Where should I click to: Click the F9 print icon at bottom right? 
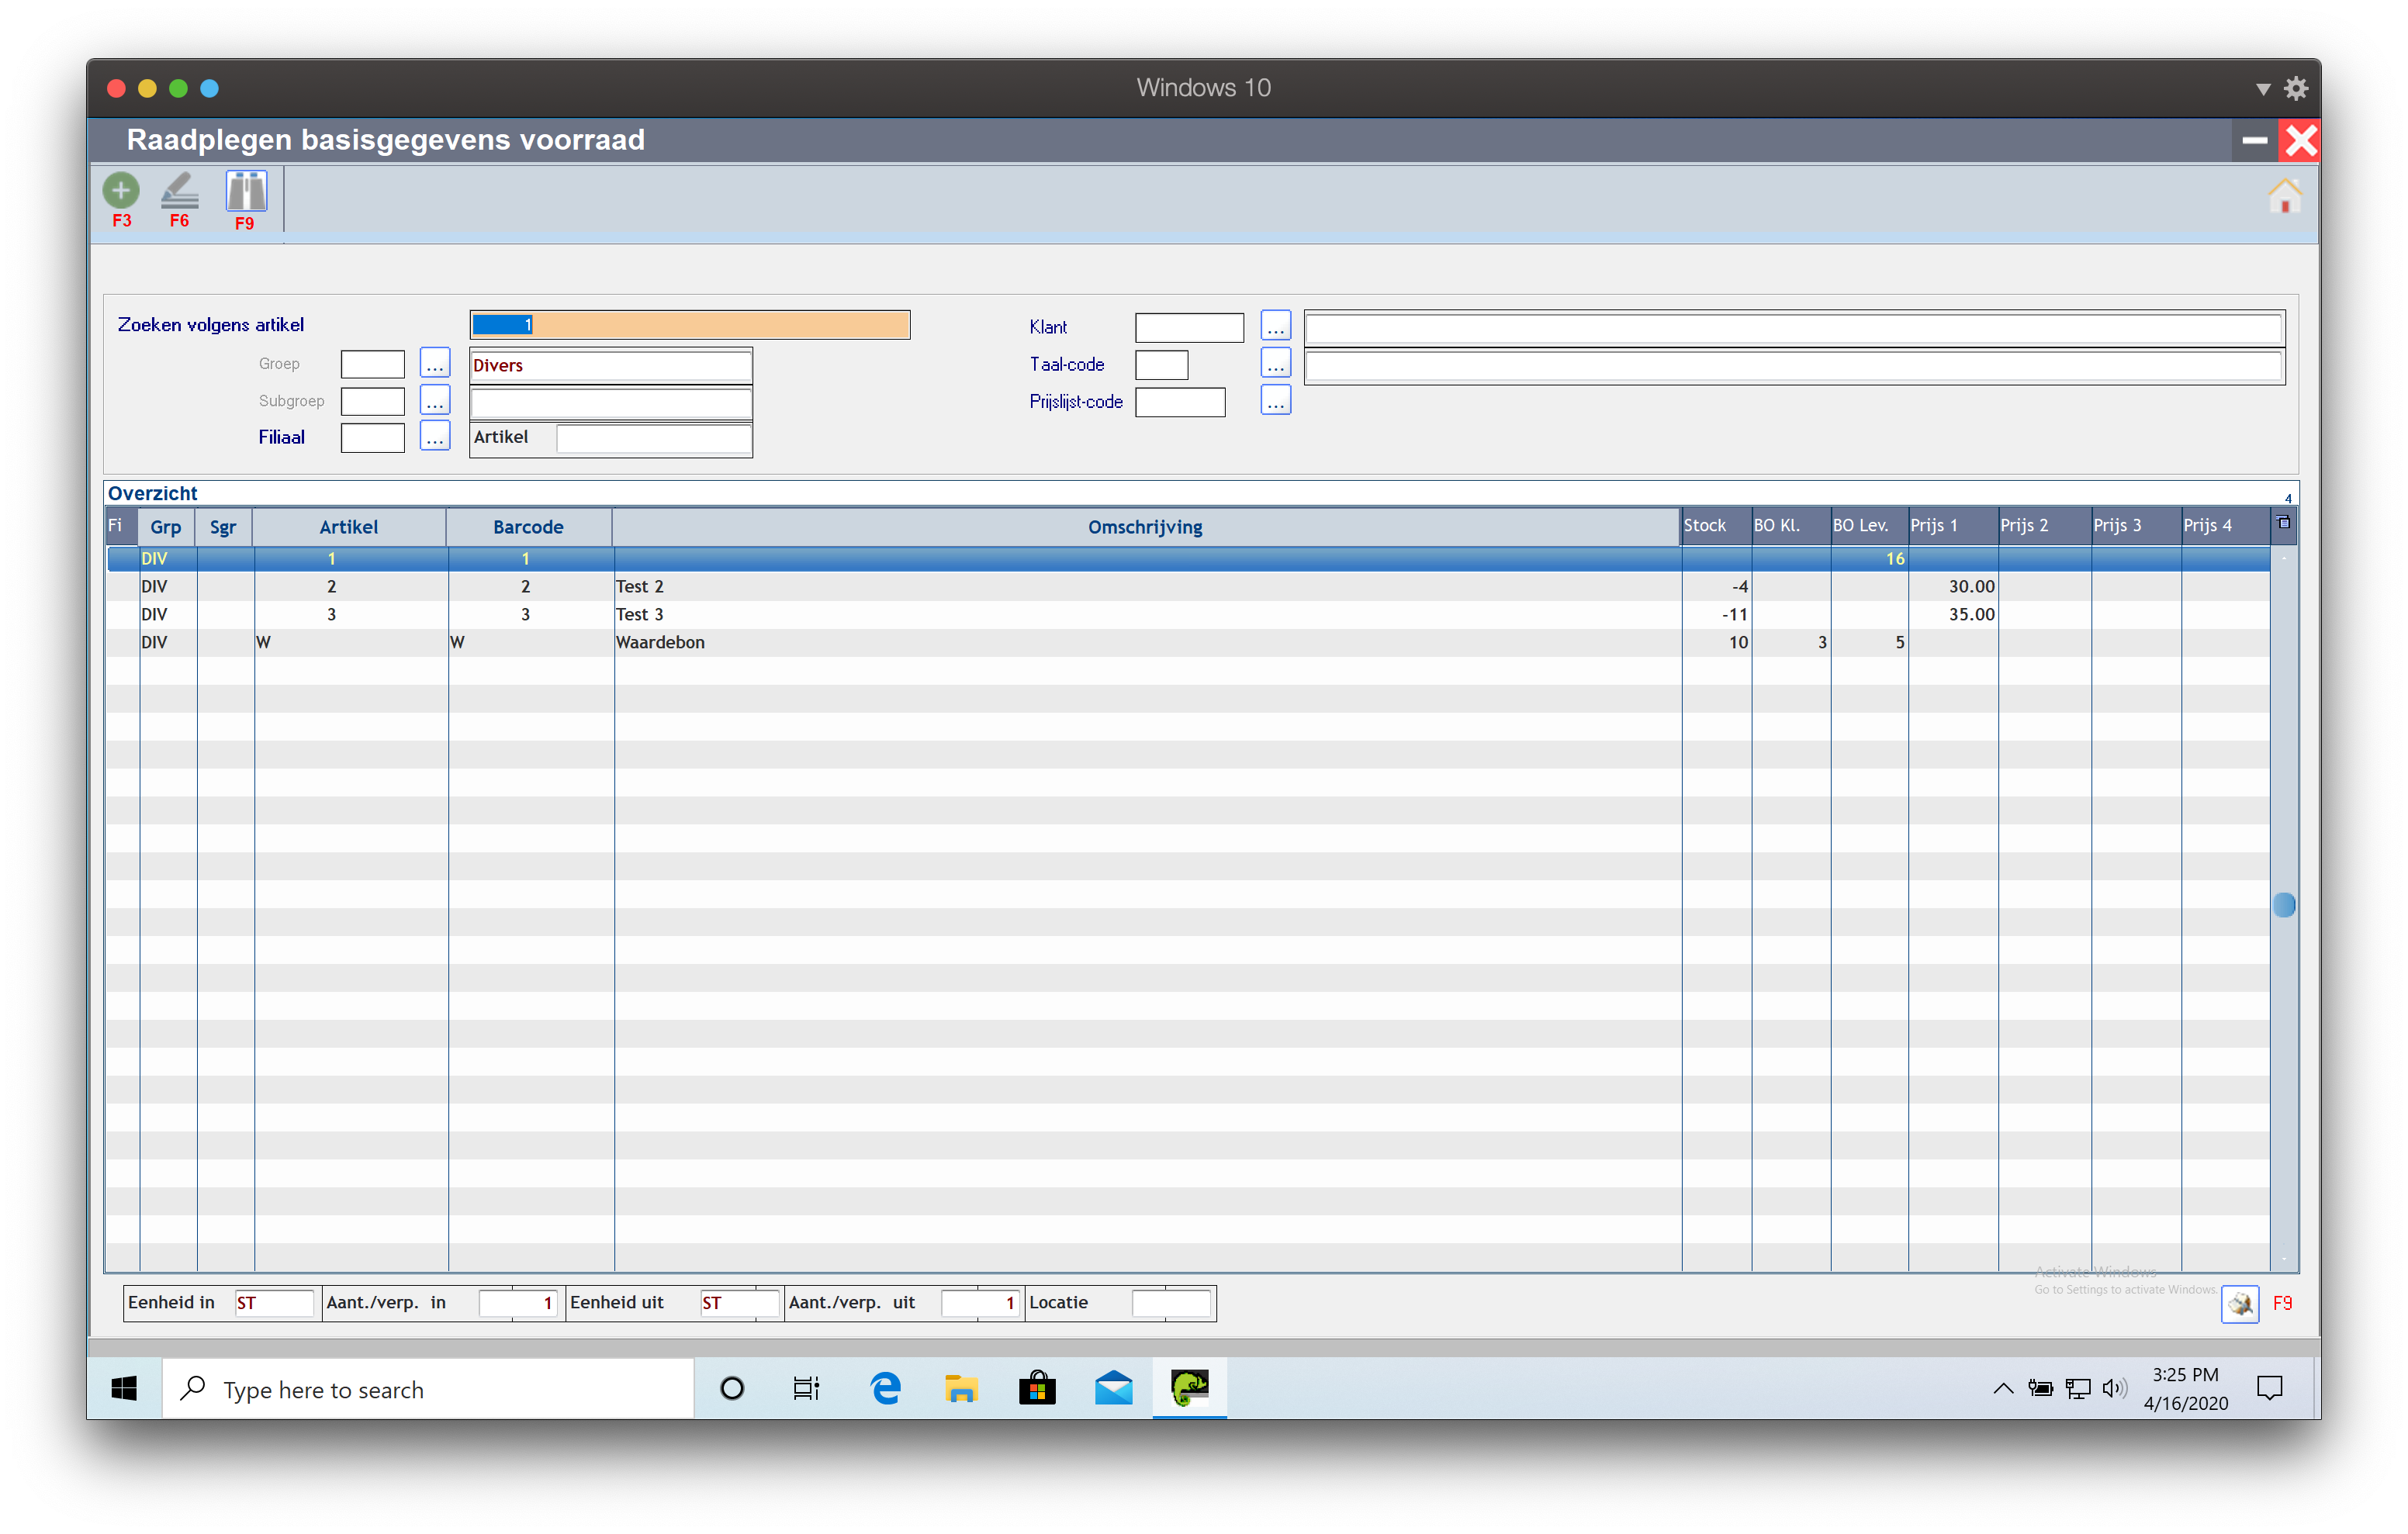click(x=2239, y=1303)
